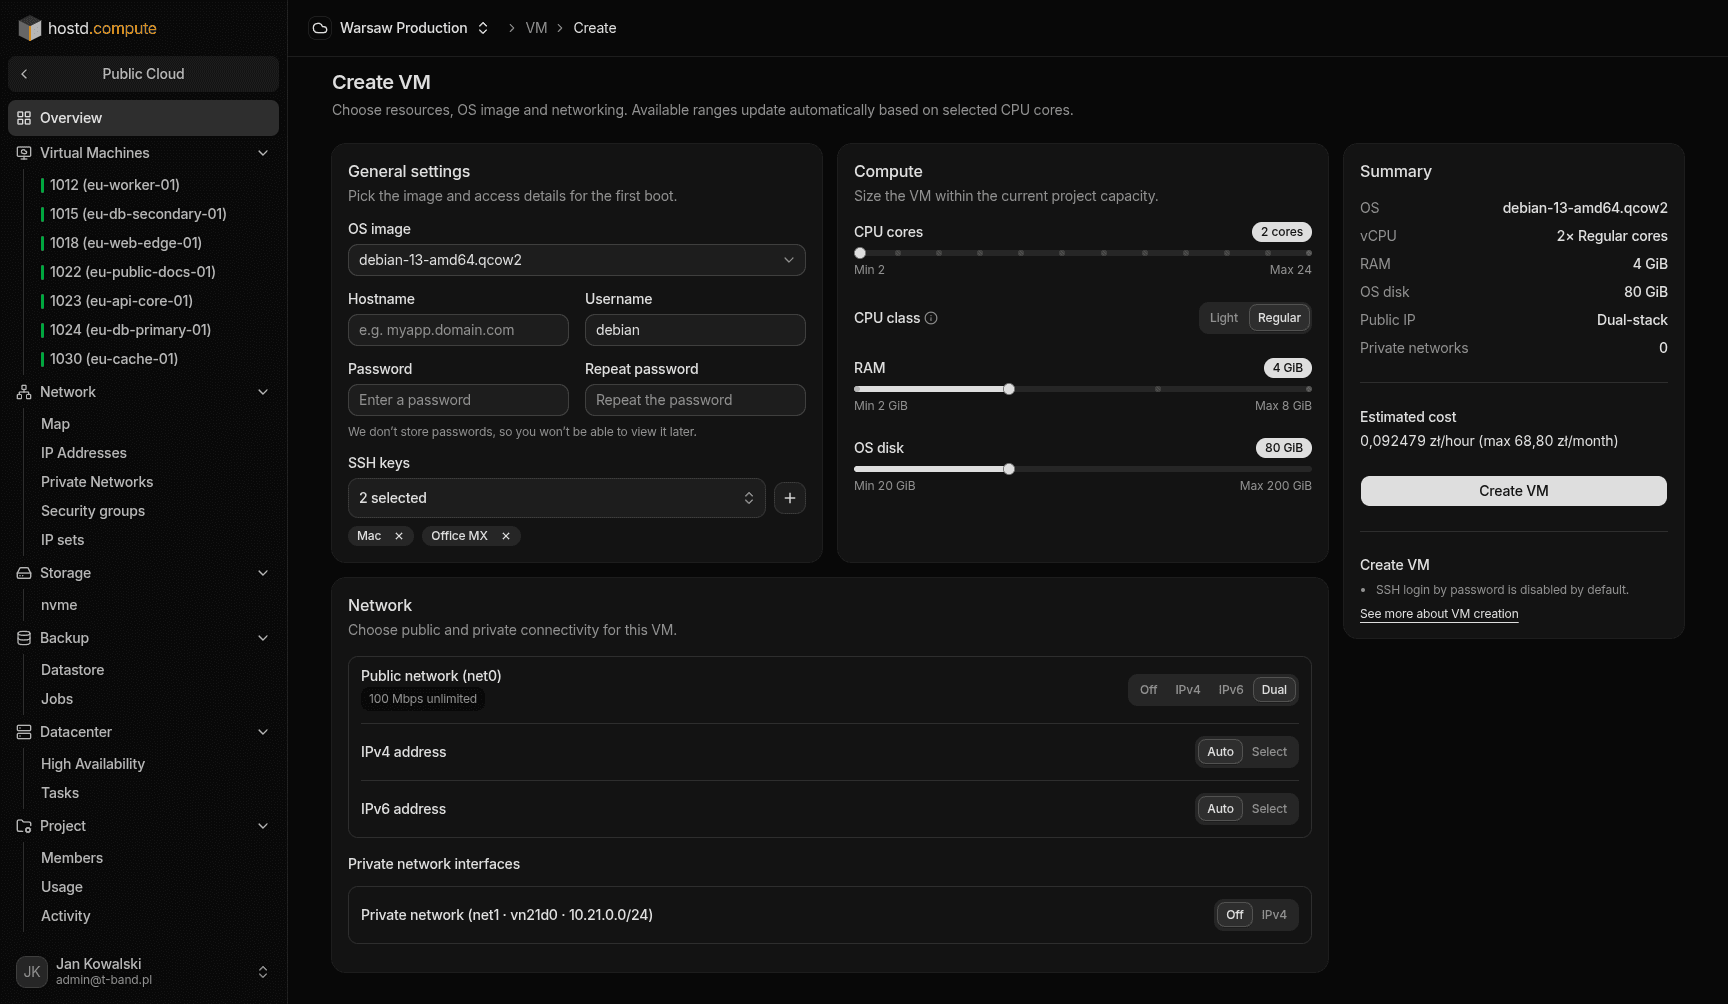Open the Jan Kowalski account switcher arrows

point(263,972)
